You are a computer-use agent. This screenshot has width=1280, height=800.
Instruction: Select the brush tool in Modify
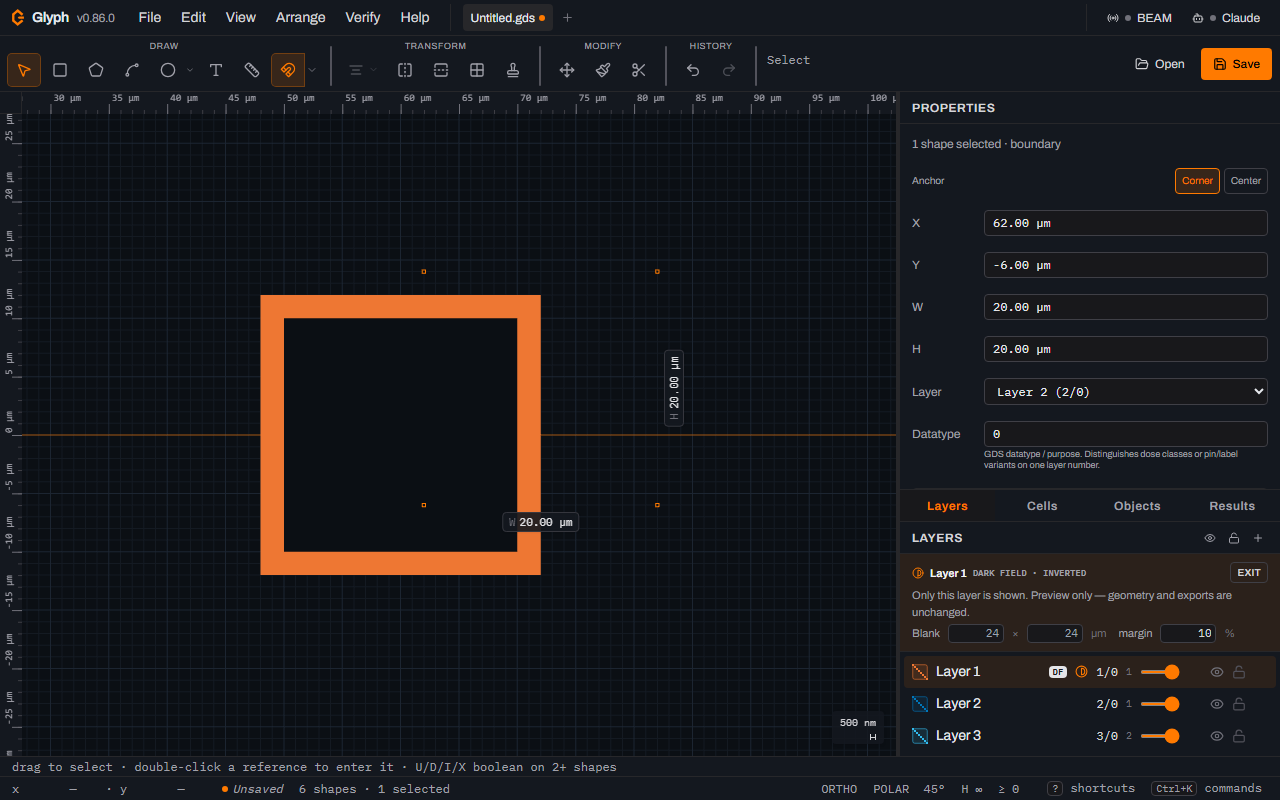(603, 70)
